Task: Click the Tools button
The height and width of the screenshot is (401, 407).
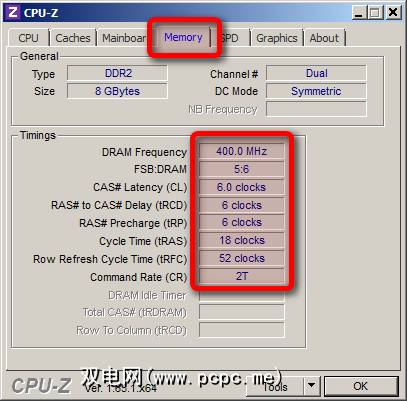Action: [275, 386]
